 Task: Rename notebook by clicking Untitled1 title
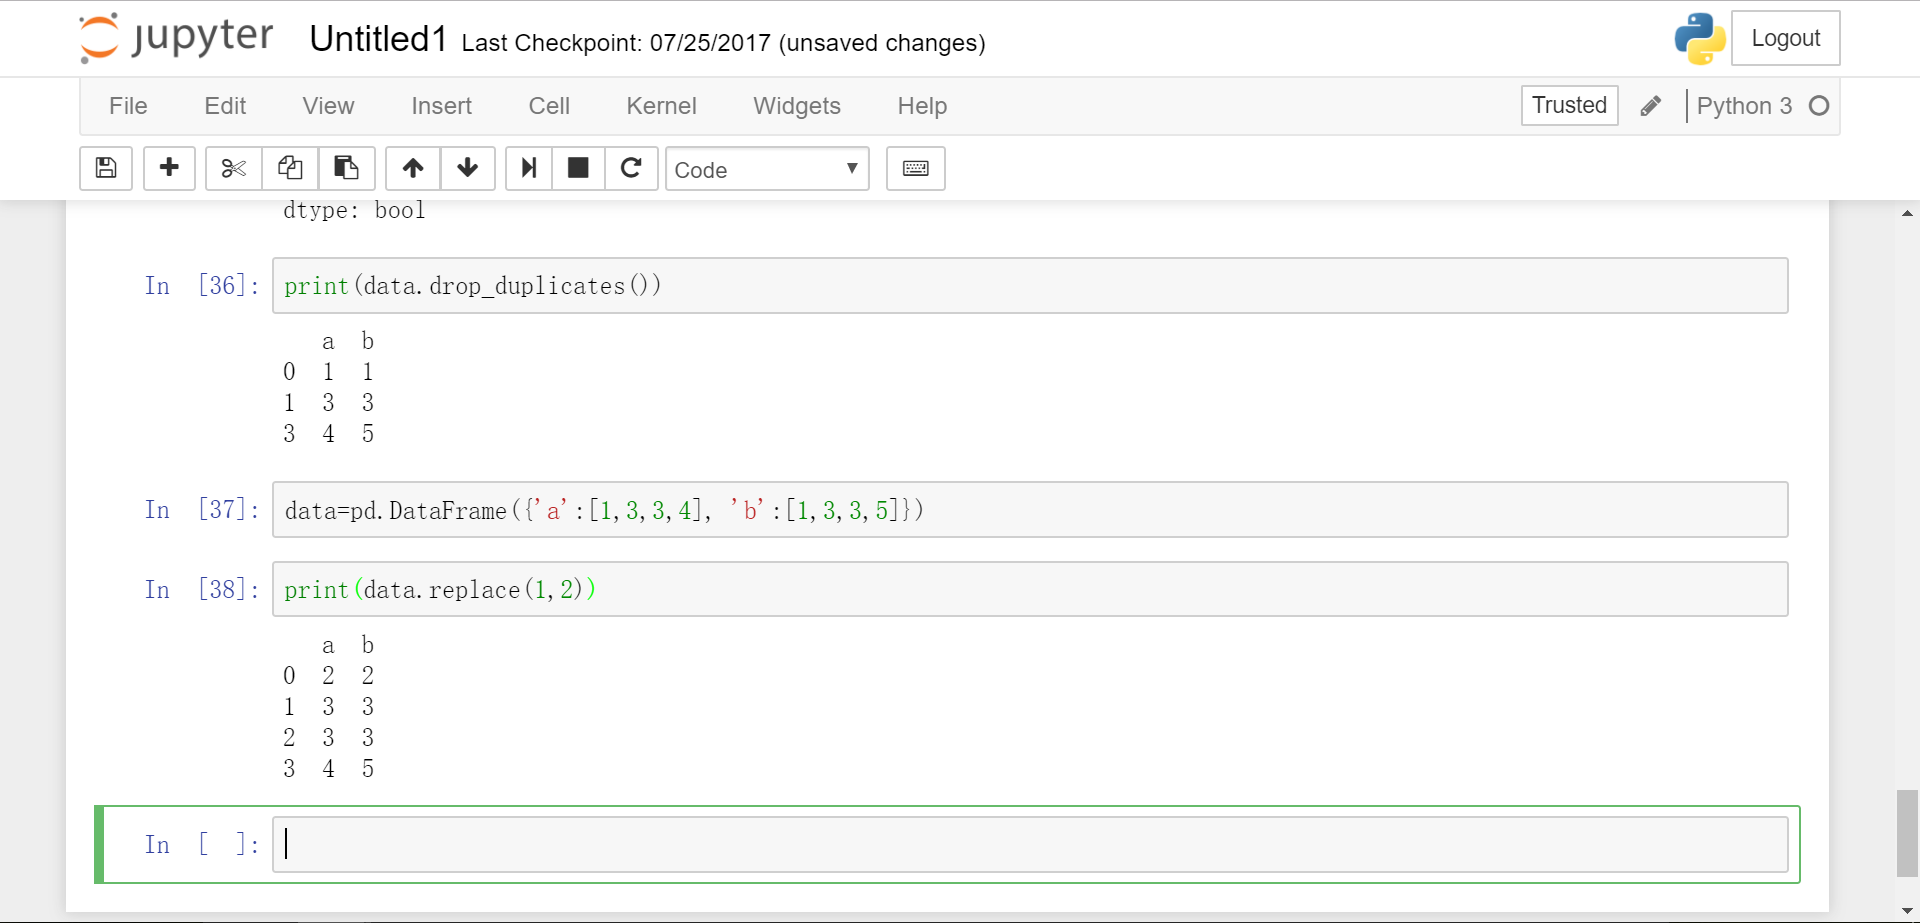tap(378, 40)
